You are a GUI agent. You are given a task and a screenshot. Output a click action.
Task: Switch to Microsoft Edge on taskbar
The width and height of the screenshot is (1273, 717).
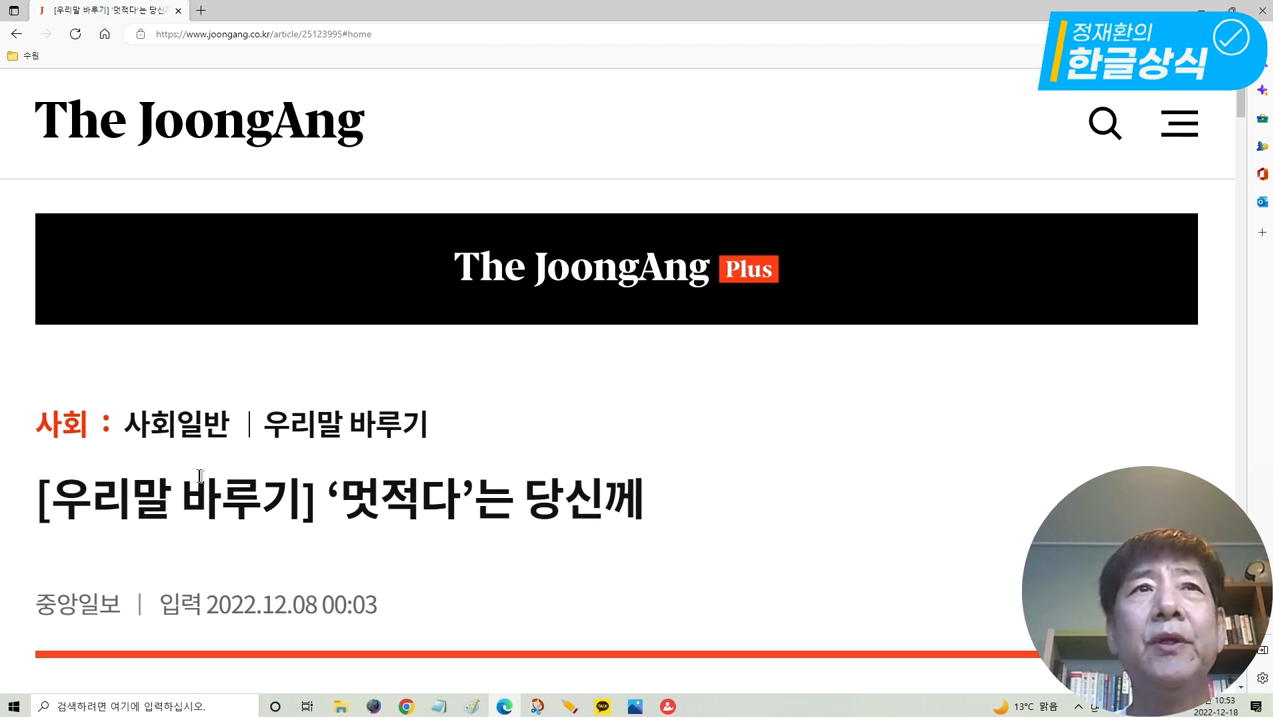click(504, 706)
